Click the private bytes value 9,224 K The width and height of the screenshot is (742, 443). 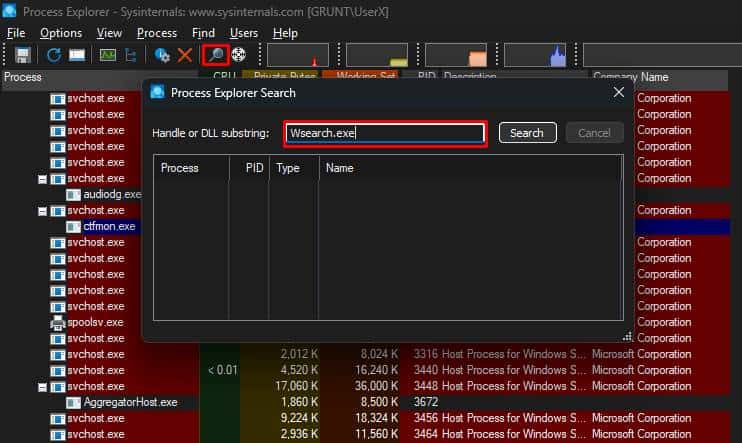click(x=299, y=418)
